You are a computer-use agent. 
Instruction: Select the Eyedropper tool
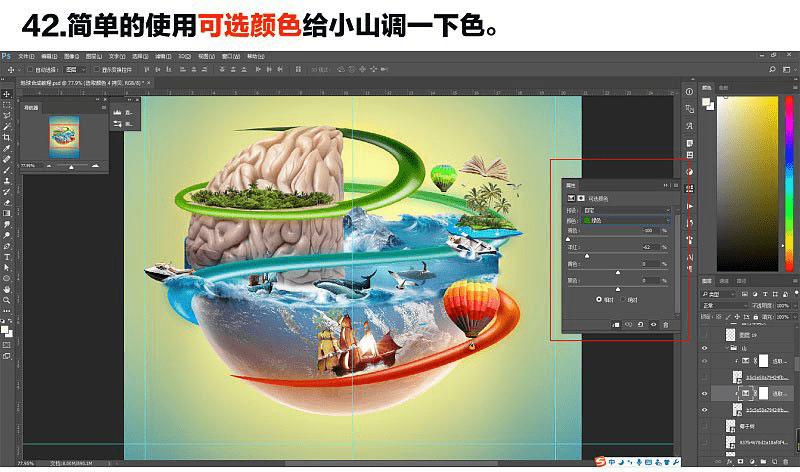7,148
